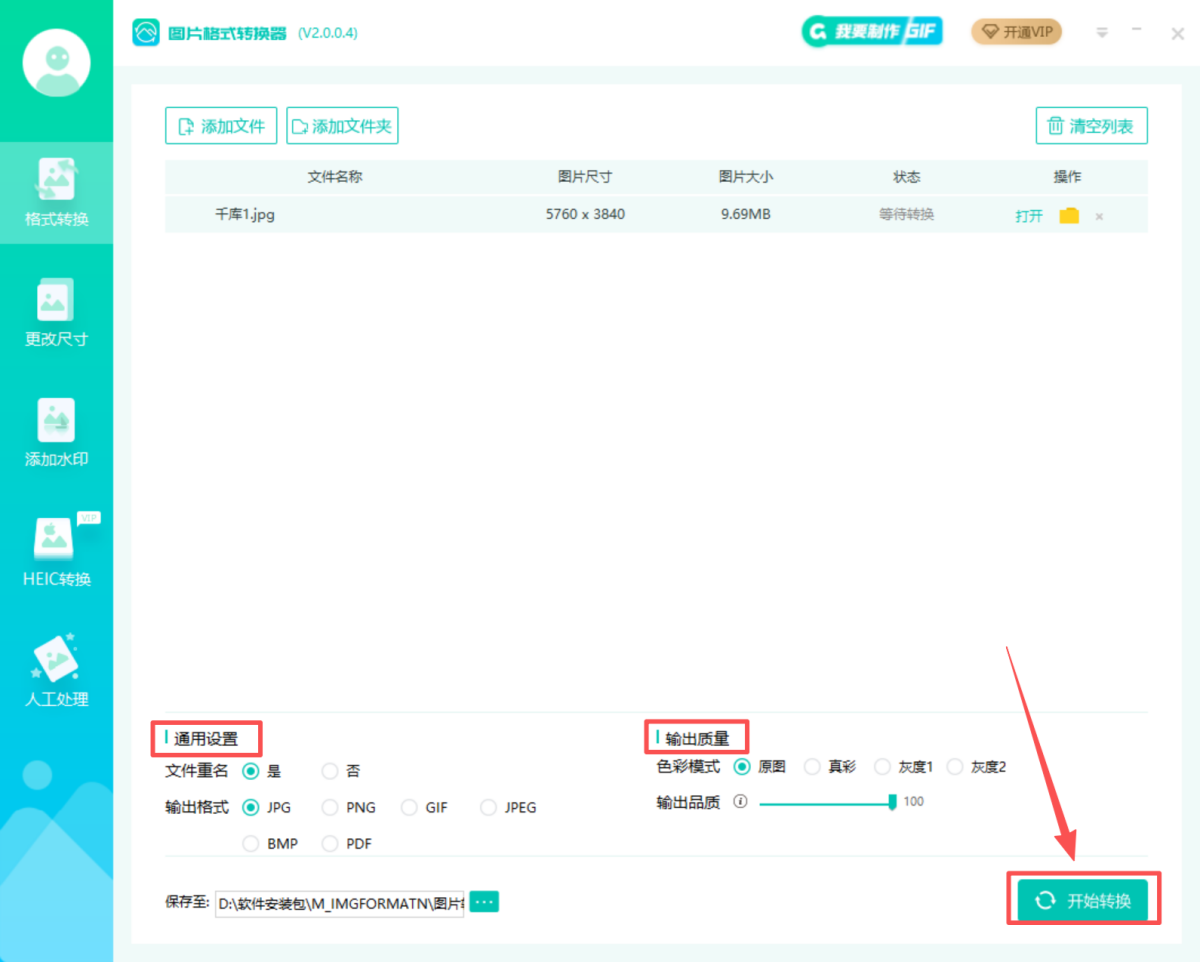1200x962 pixels.
Task: Open the title bar dropdown menu
Action: [x=1102, y=32]
